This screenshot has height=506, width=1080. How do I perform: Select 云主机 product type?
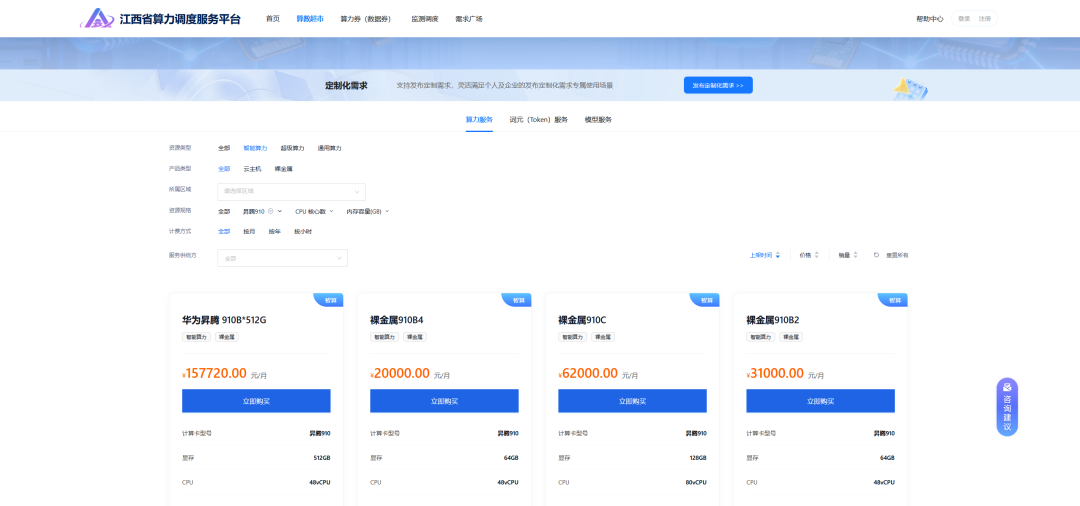click(252, 169)
